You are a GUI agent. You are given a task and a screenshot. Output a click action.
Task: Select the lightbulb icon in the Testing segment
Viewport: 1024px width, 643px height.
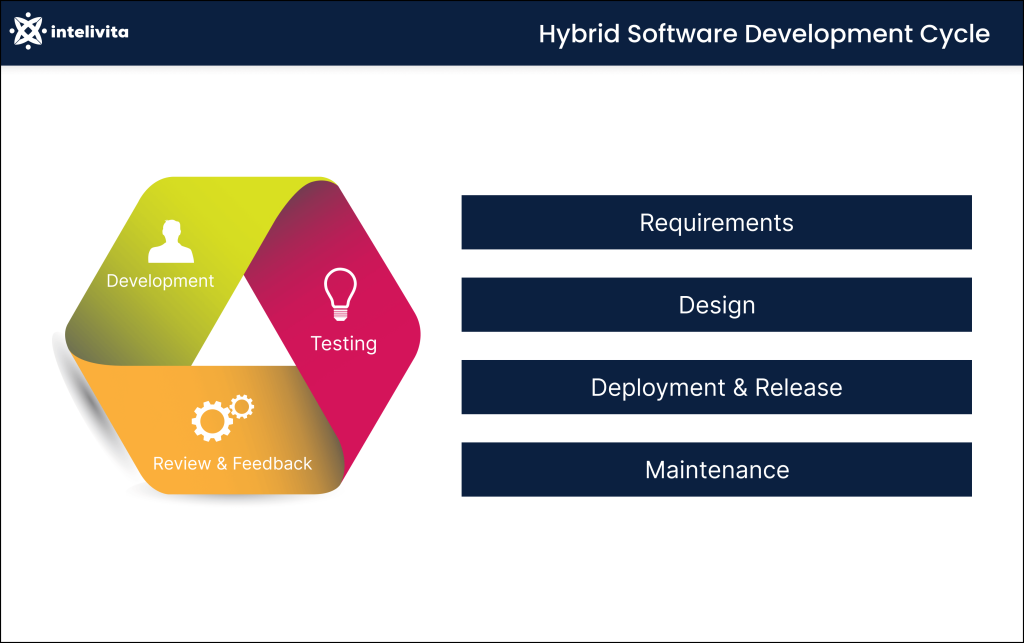click(x=340, y=294)
